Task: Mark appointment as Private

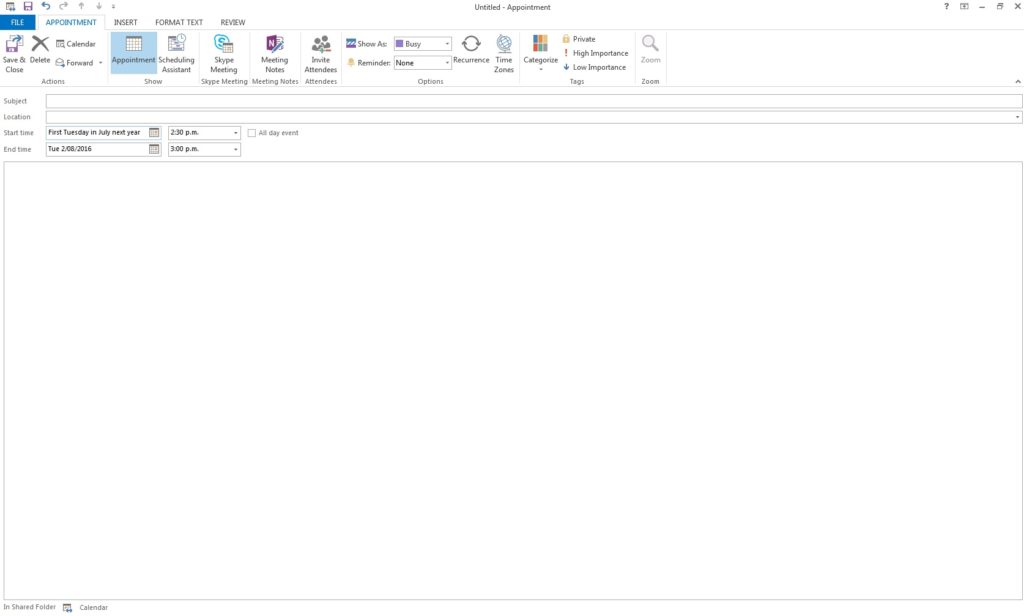Action: 579,39
